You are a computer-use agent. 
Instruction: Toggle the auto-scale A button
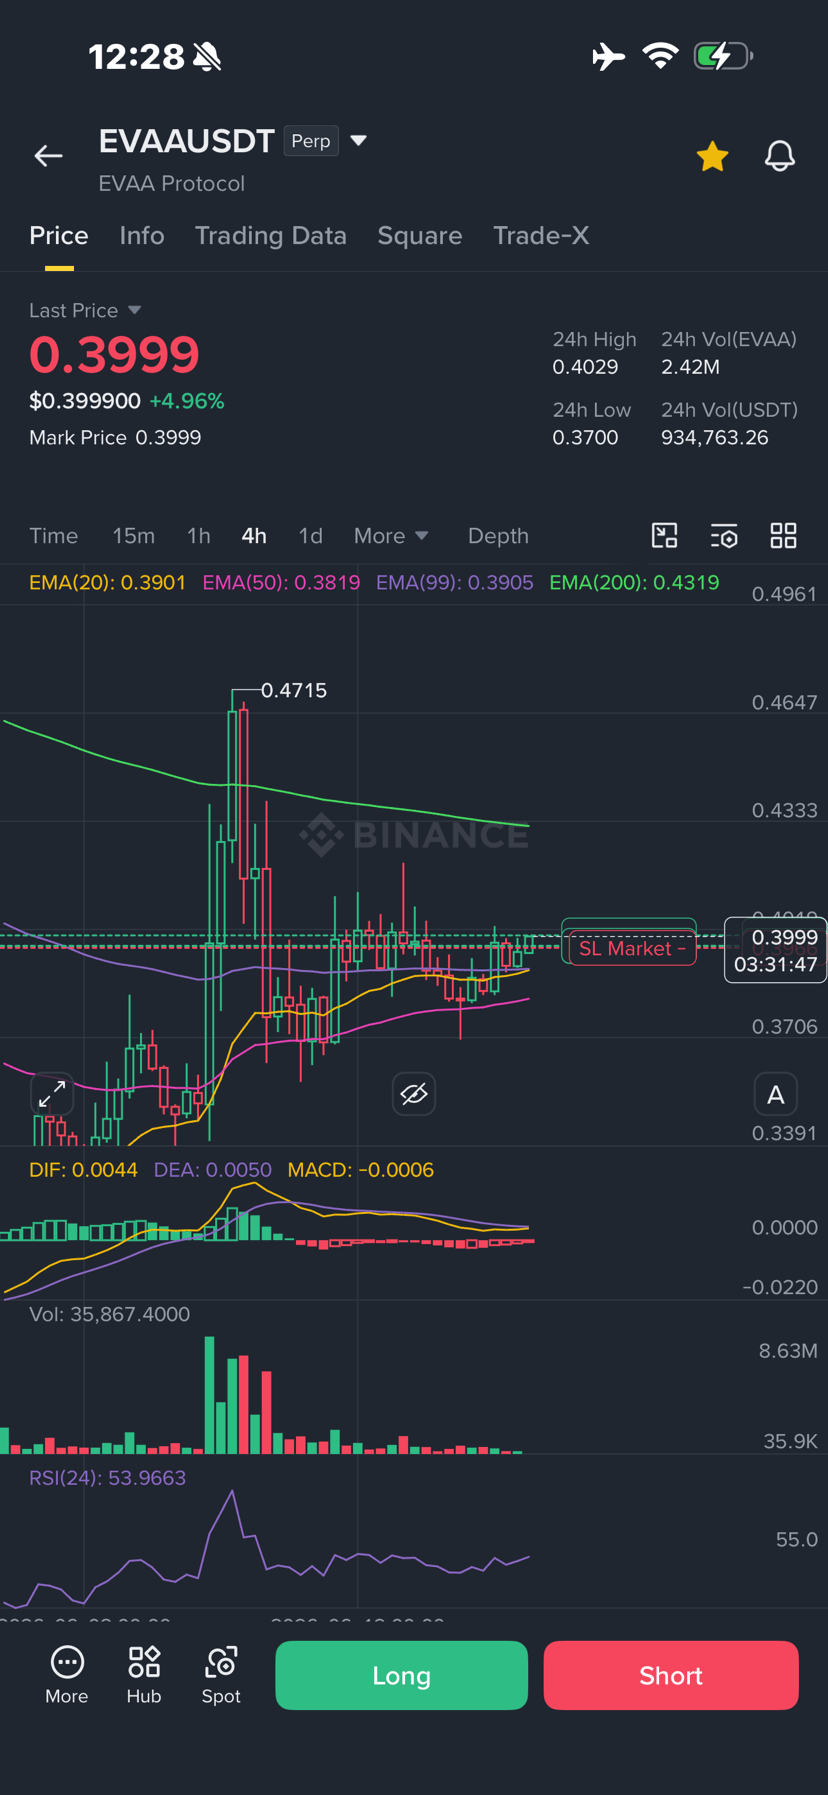(x=775, y=1095)
